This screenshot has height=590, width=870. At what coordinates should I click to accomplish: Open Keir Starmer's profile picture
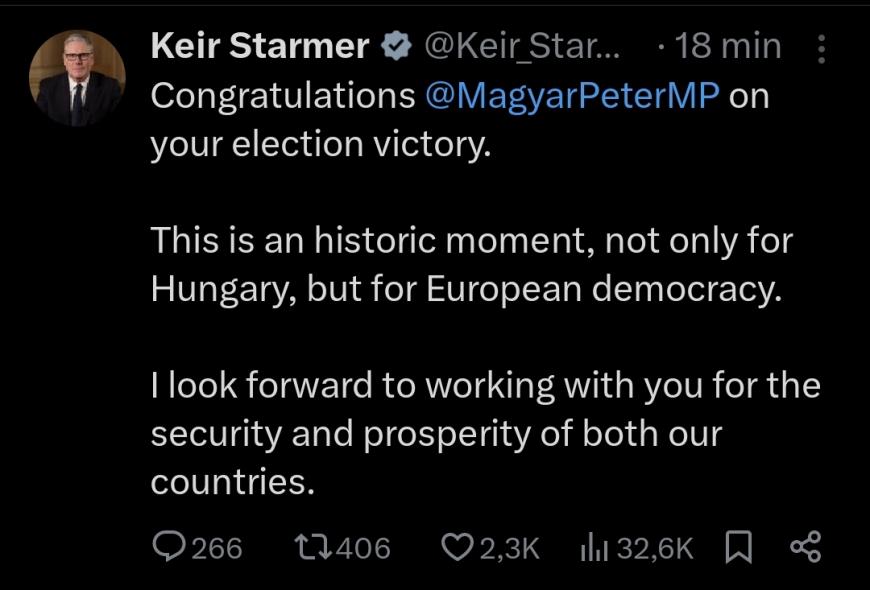coord(77,78)
